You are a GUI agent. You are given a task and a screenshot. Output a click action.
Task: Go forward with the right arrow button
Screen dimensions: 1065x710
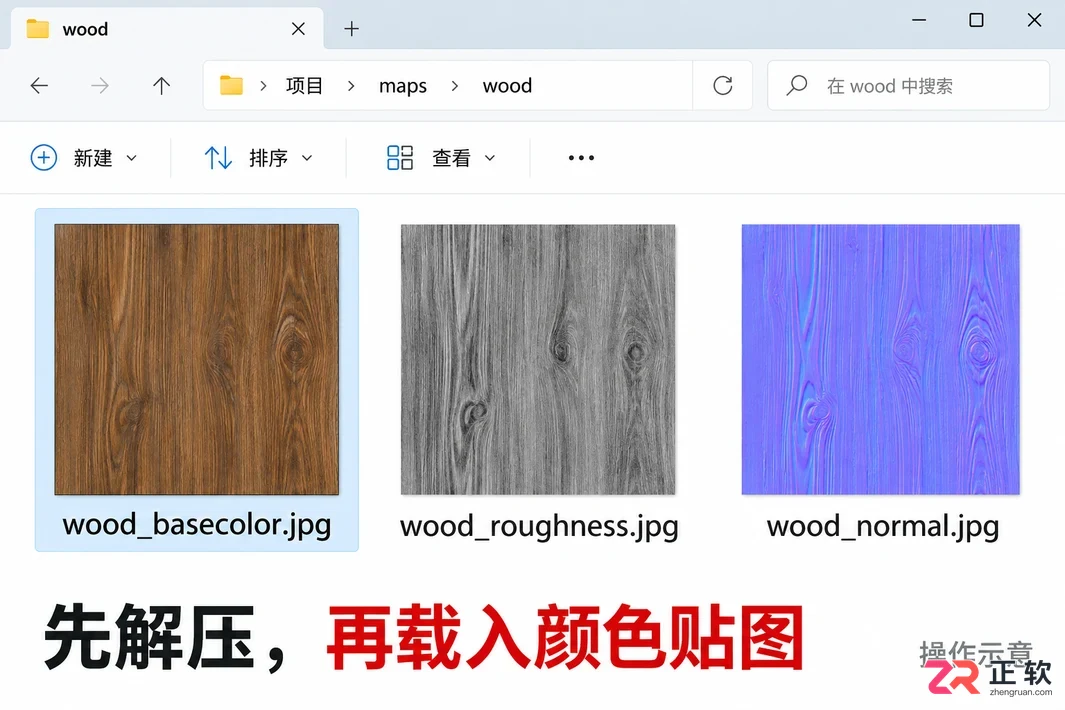tap(100, 86)
